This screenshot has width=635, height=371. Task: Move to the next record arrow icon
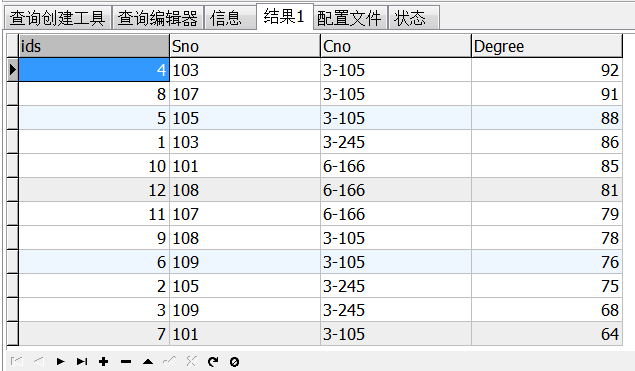60,361
